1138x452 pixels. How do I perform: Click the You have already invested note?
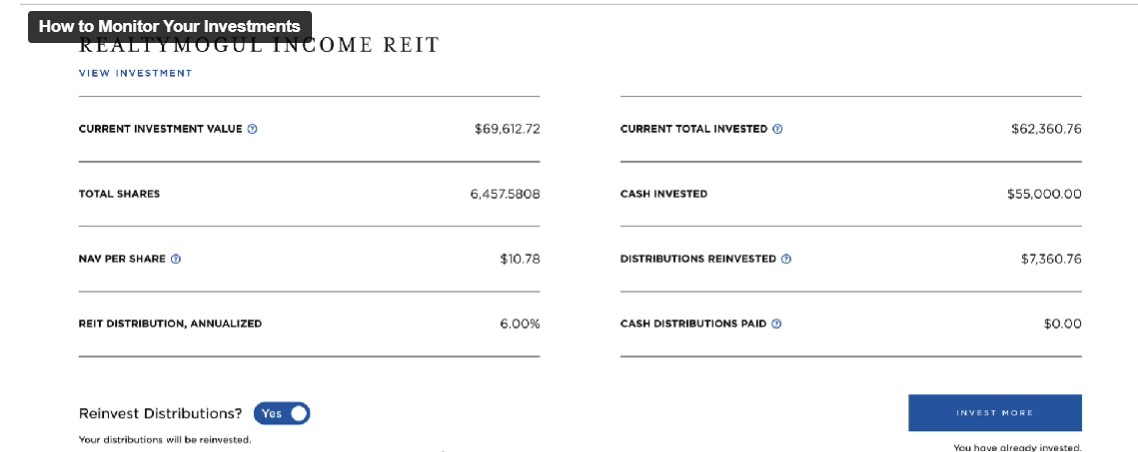pos(1018,448)
